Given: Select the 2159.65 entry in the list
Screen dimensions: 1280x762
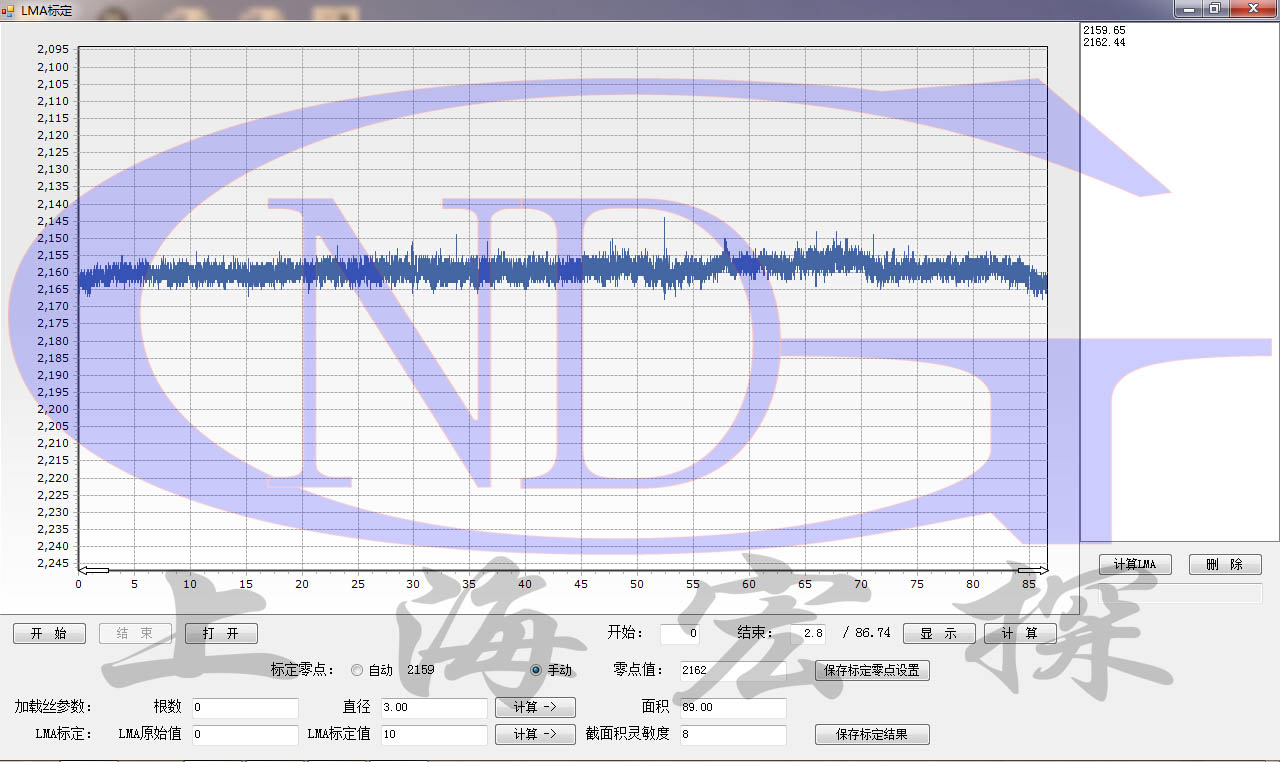Looking at the screenshot, I should (x=1104, y=31).
